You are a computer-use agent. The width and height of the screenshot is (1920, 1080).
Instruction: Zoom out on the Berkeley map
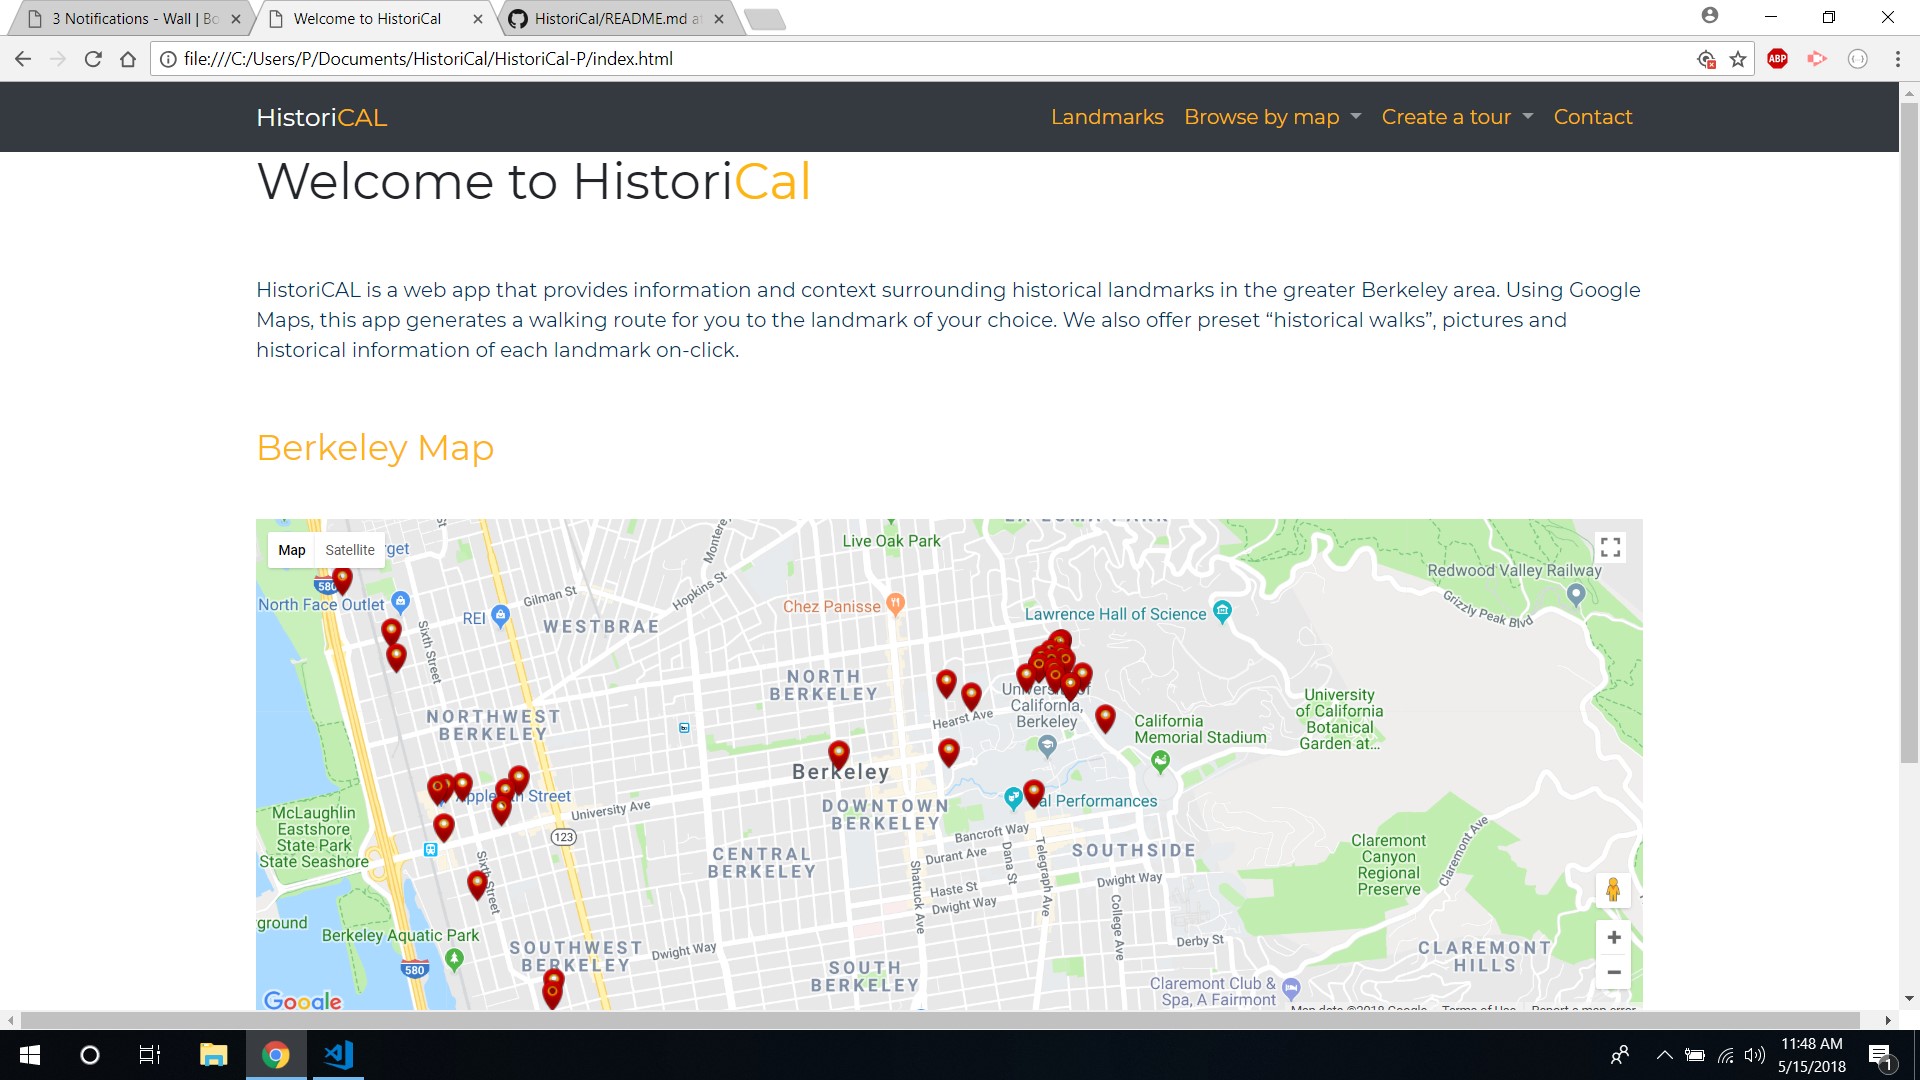[x=1613, y=972]
